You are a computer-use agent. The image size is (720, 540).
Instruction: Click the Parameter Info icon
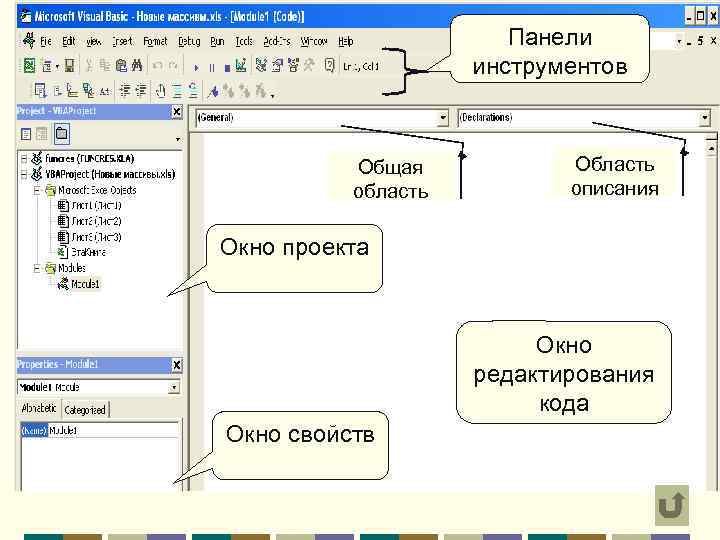pos(88,91)
